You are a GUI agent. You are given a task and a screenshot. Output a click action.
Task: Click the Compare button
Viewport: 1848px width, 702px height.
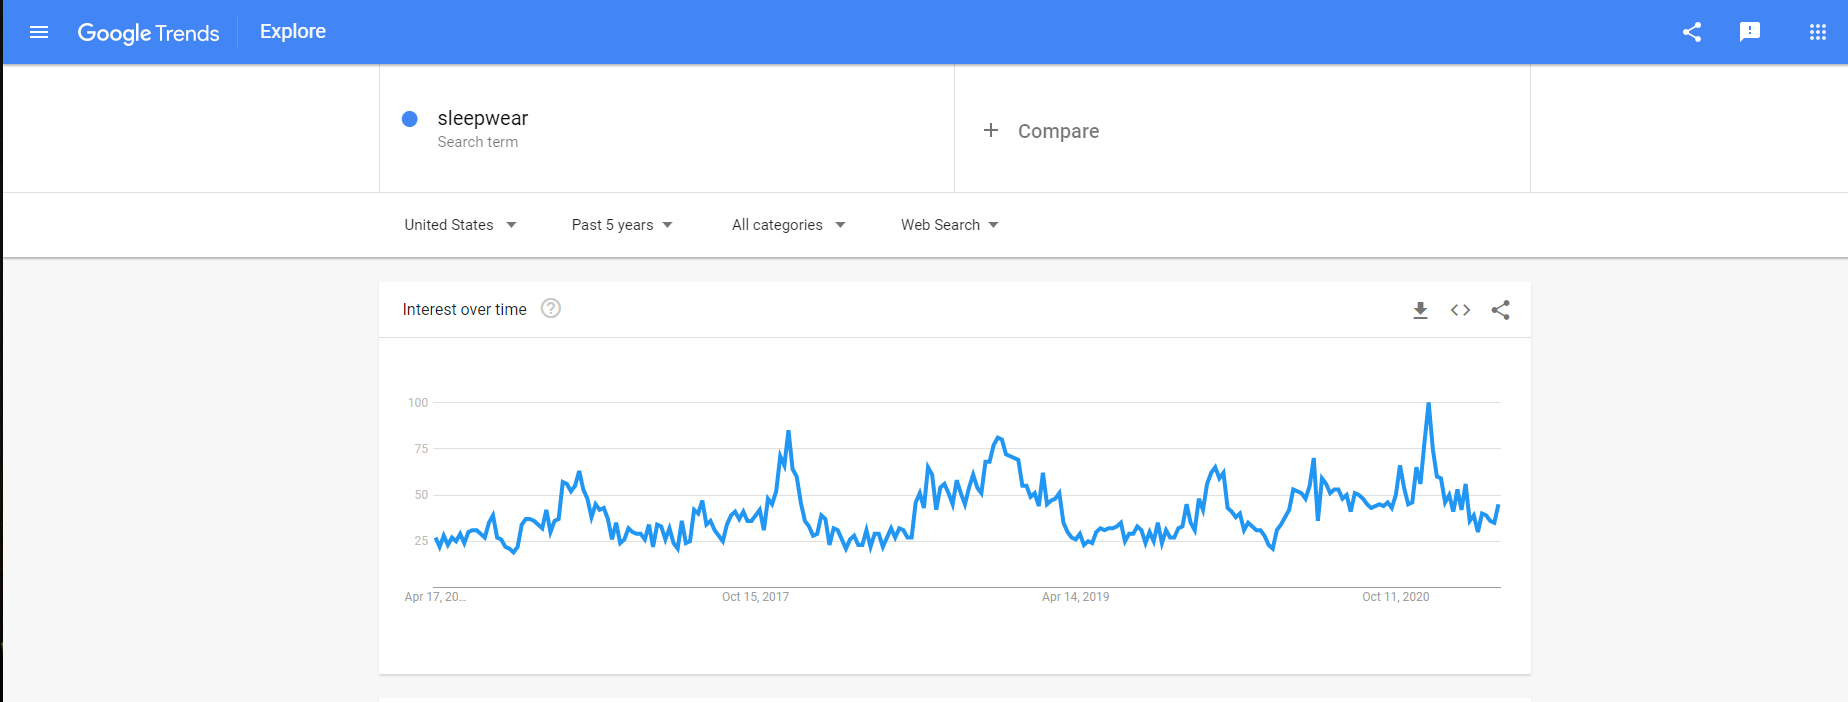tap(1058, 131)
